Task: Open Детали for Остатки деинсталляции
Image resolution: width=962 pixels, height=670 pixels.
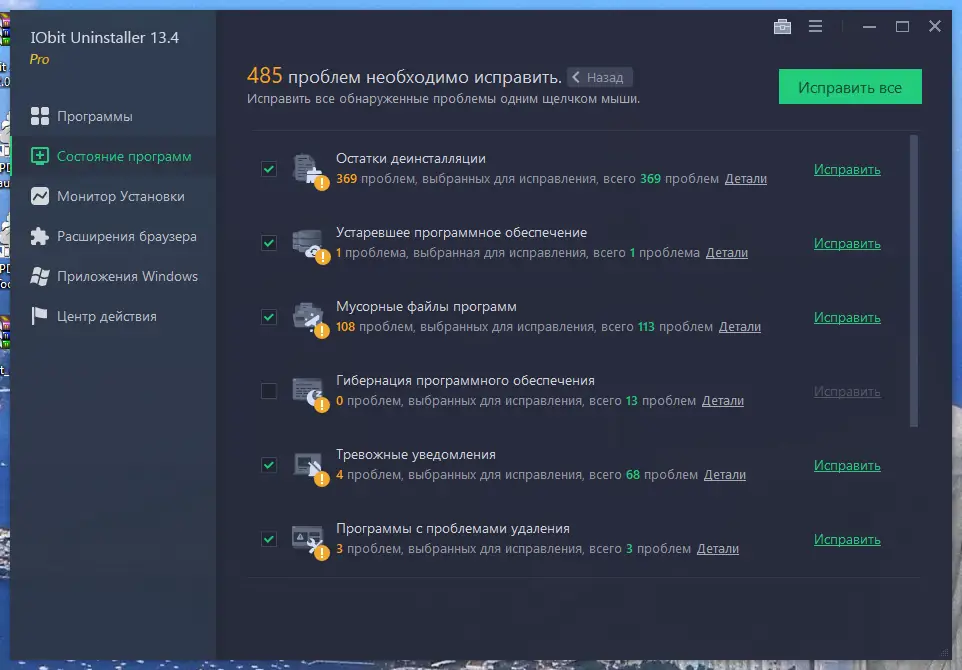Action: pos(745,179)
